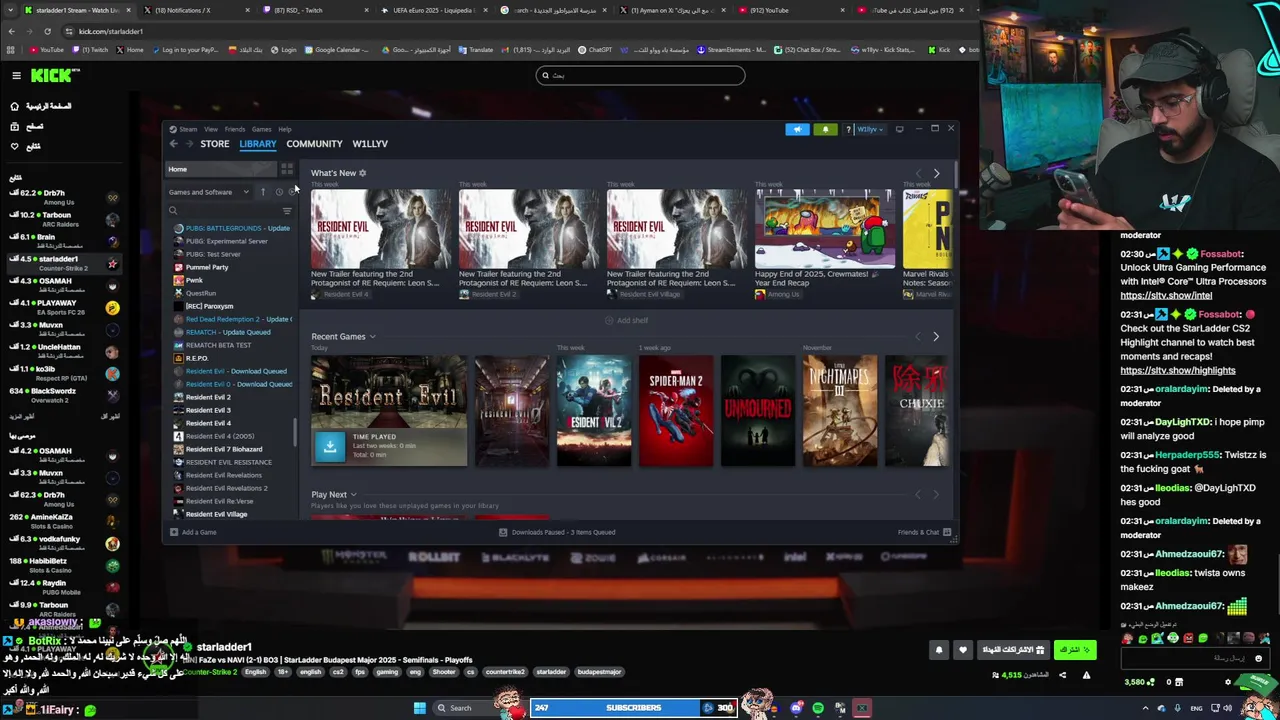Open the Among Us year-end recap news card

tap(824, 243)
